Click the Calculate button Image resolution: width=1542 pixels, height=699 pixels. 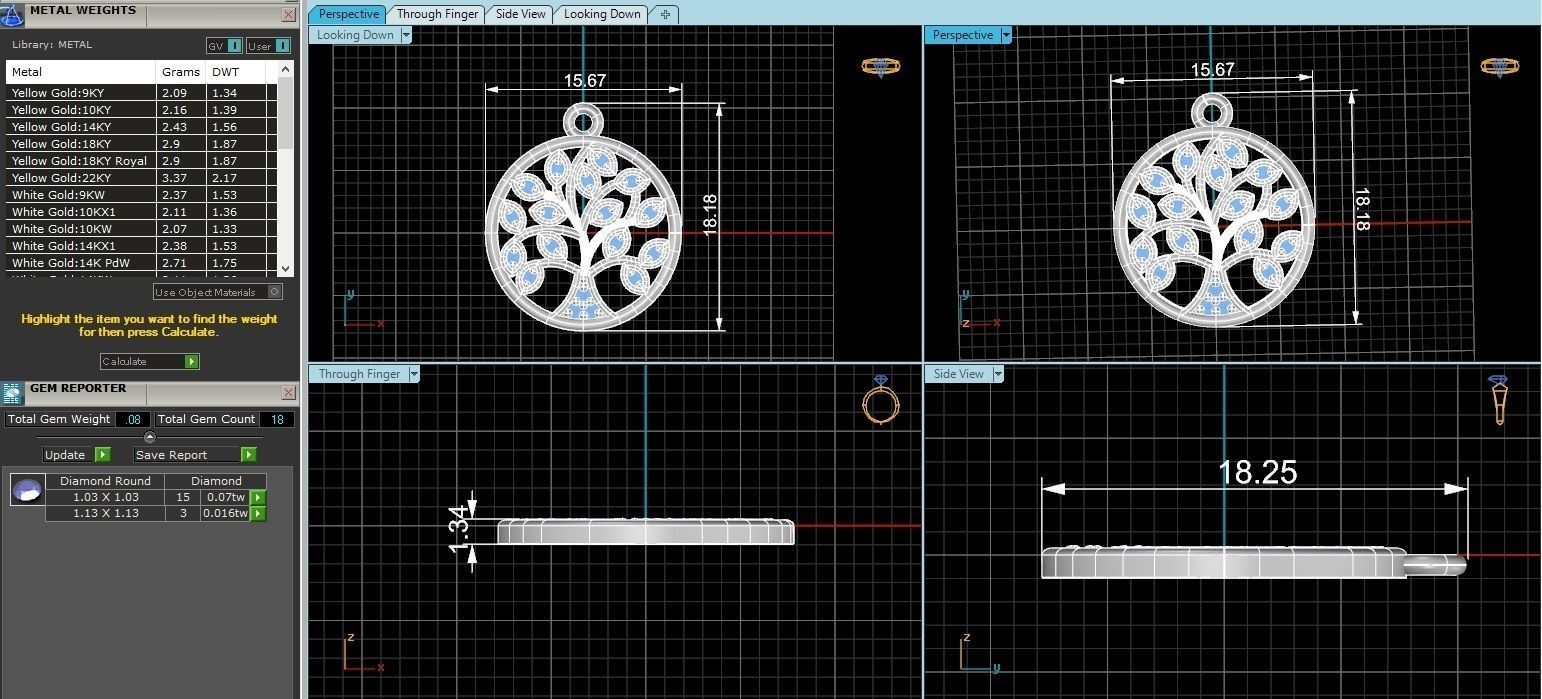point(150,361)
